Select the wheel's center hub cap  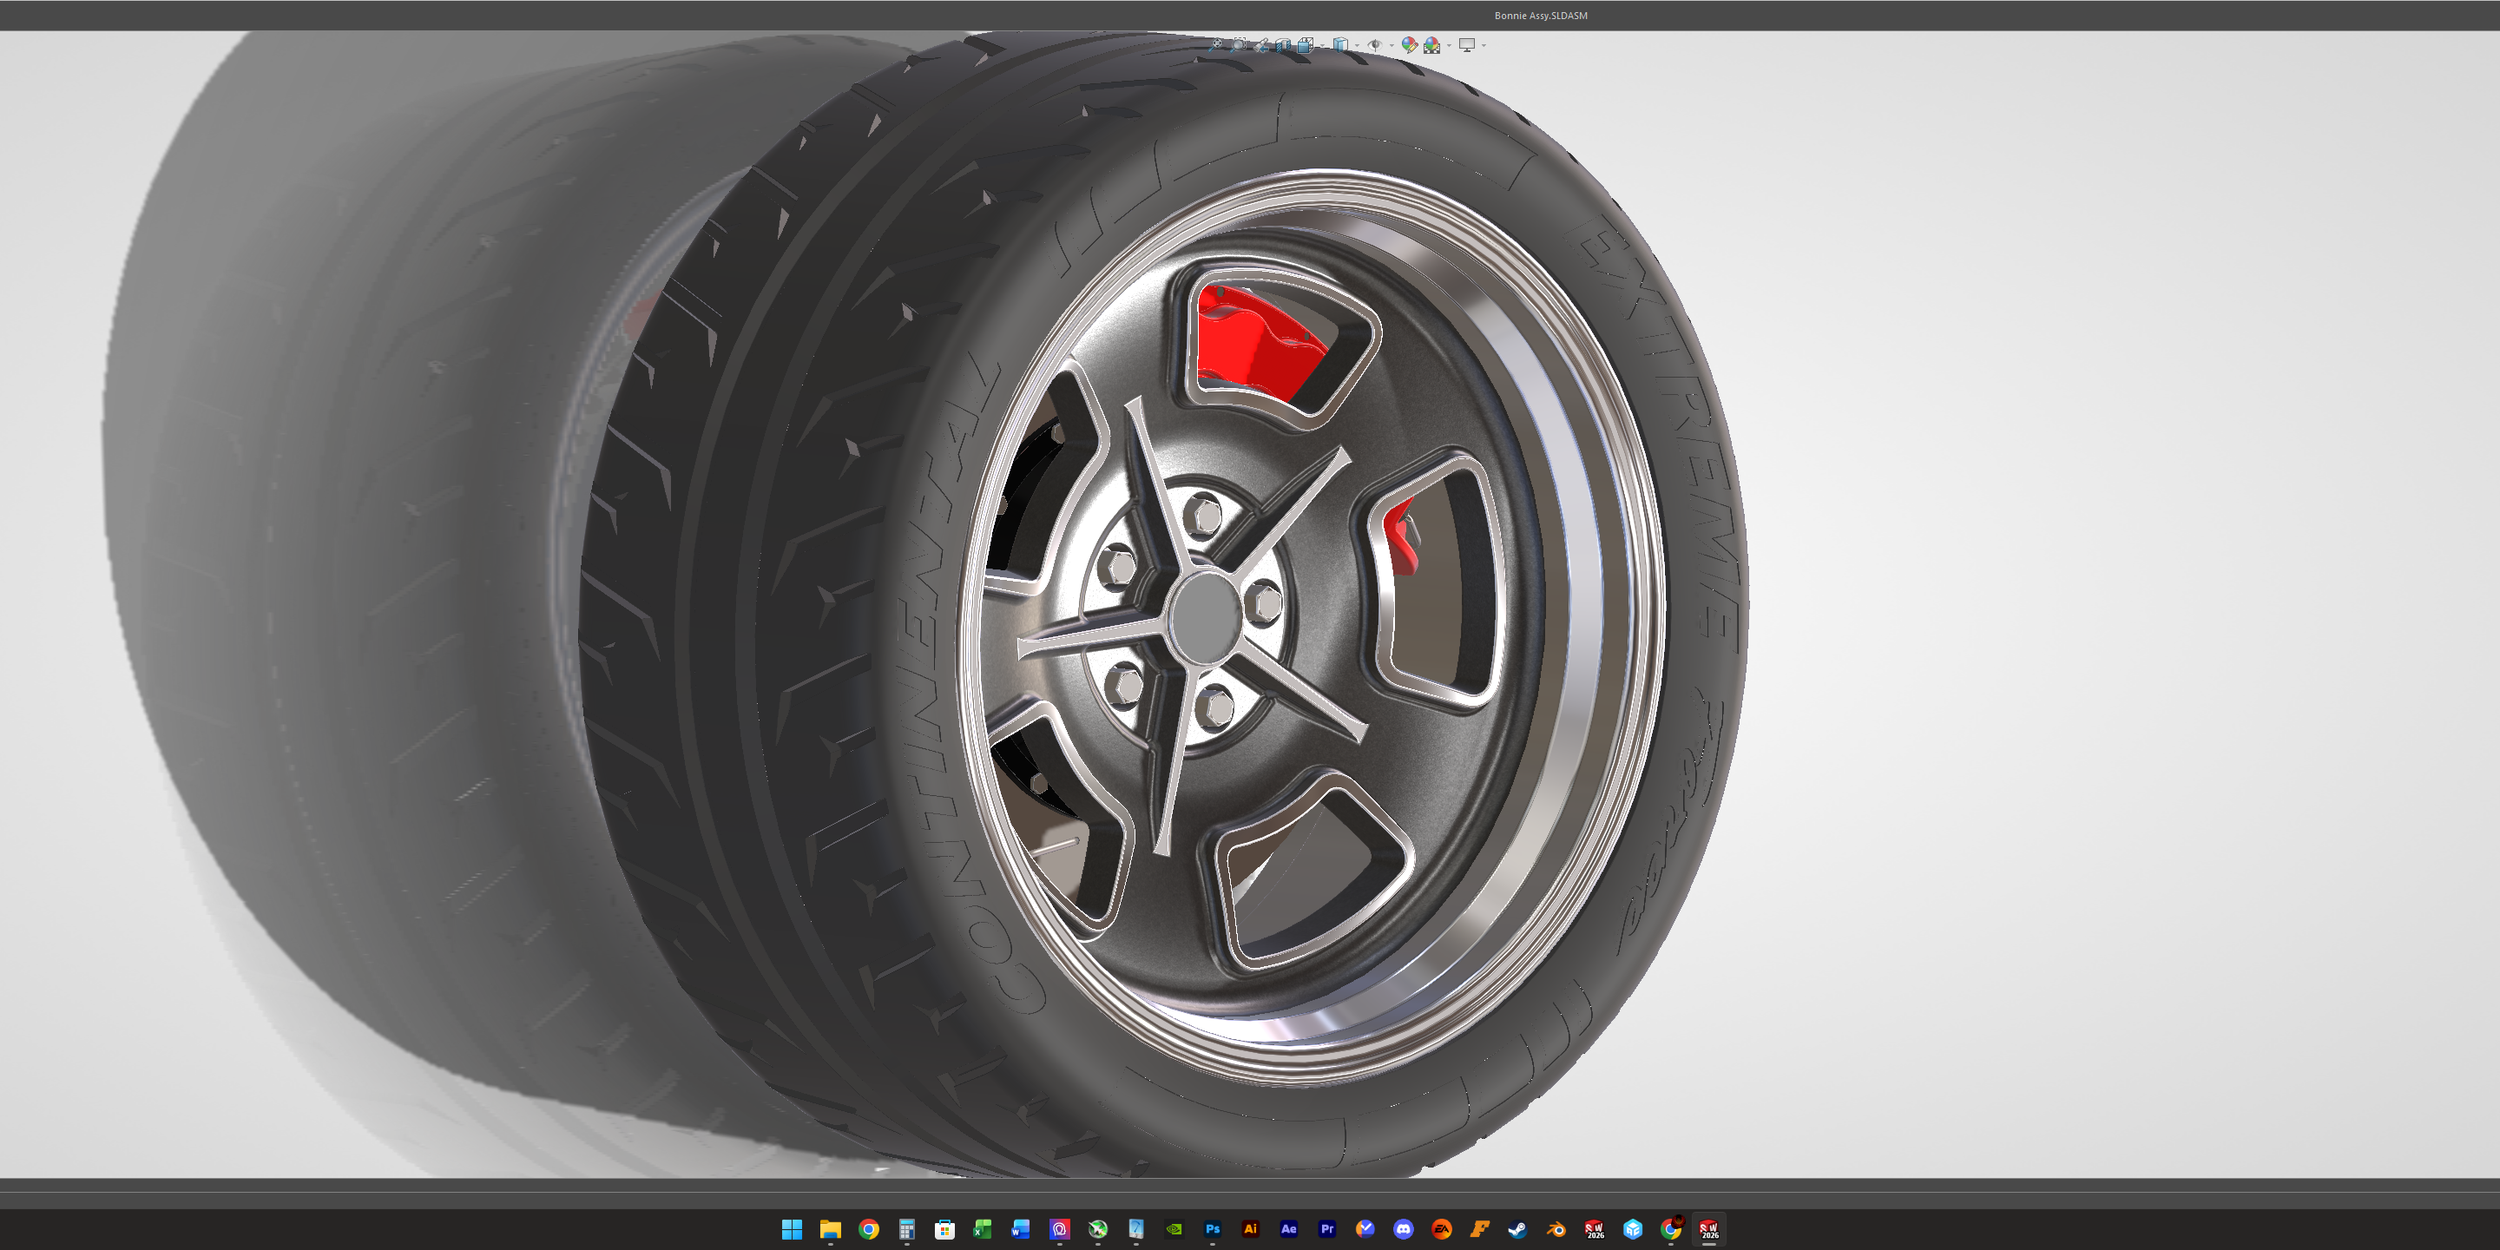(x=1205, y=617)
